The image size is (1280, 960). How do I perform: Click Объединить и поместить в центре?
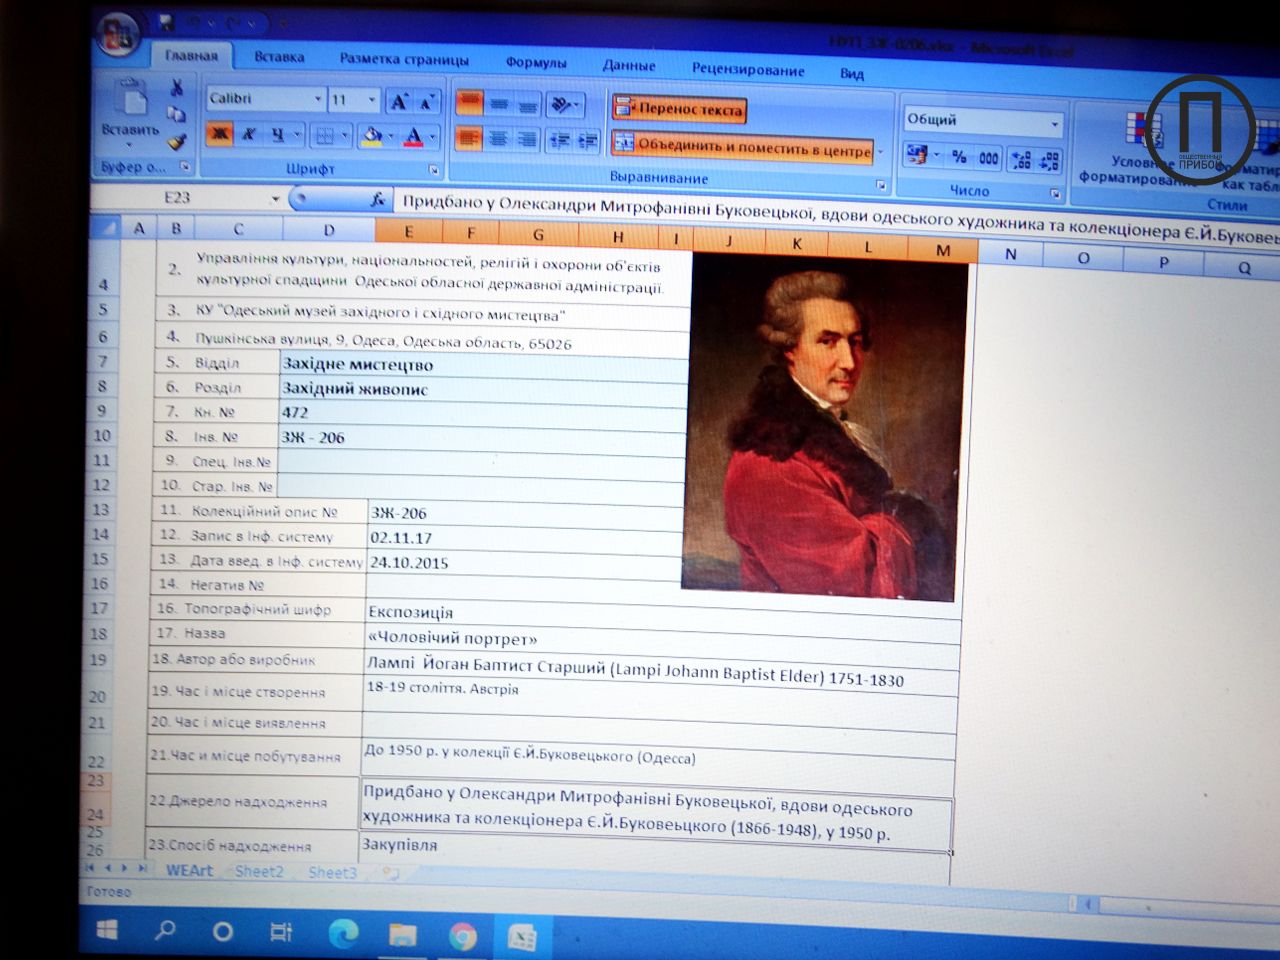click(x=742, y=148)
